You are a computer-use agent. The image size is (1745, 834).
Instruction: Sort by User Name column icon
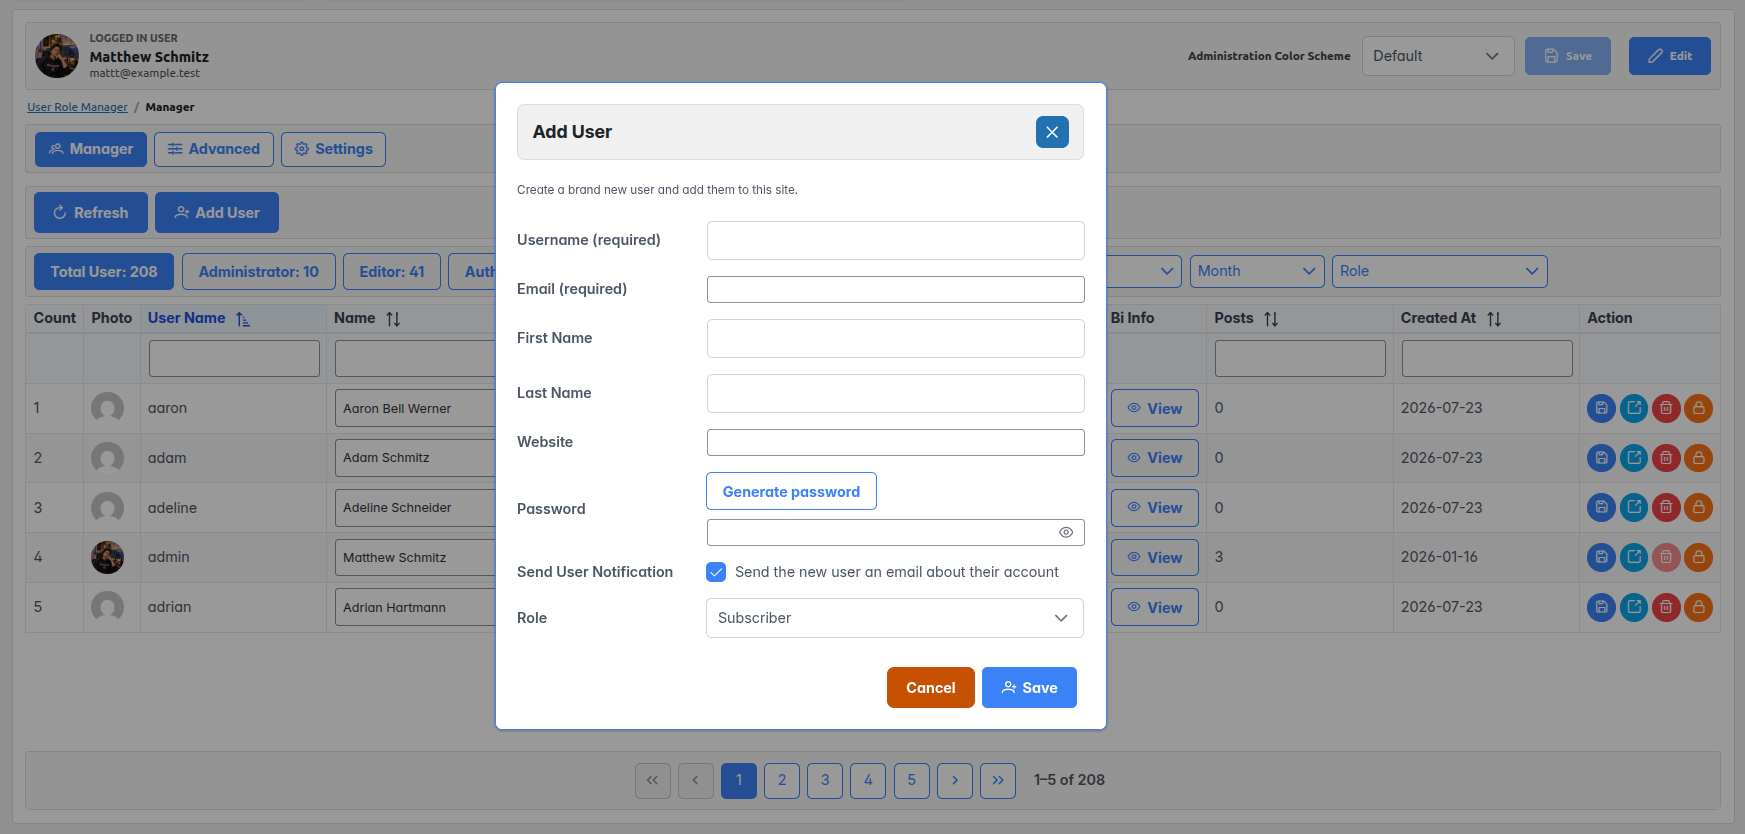(x=243, y=319)
